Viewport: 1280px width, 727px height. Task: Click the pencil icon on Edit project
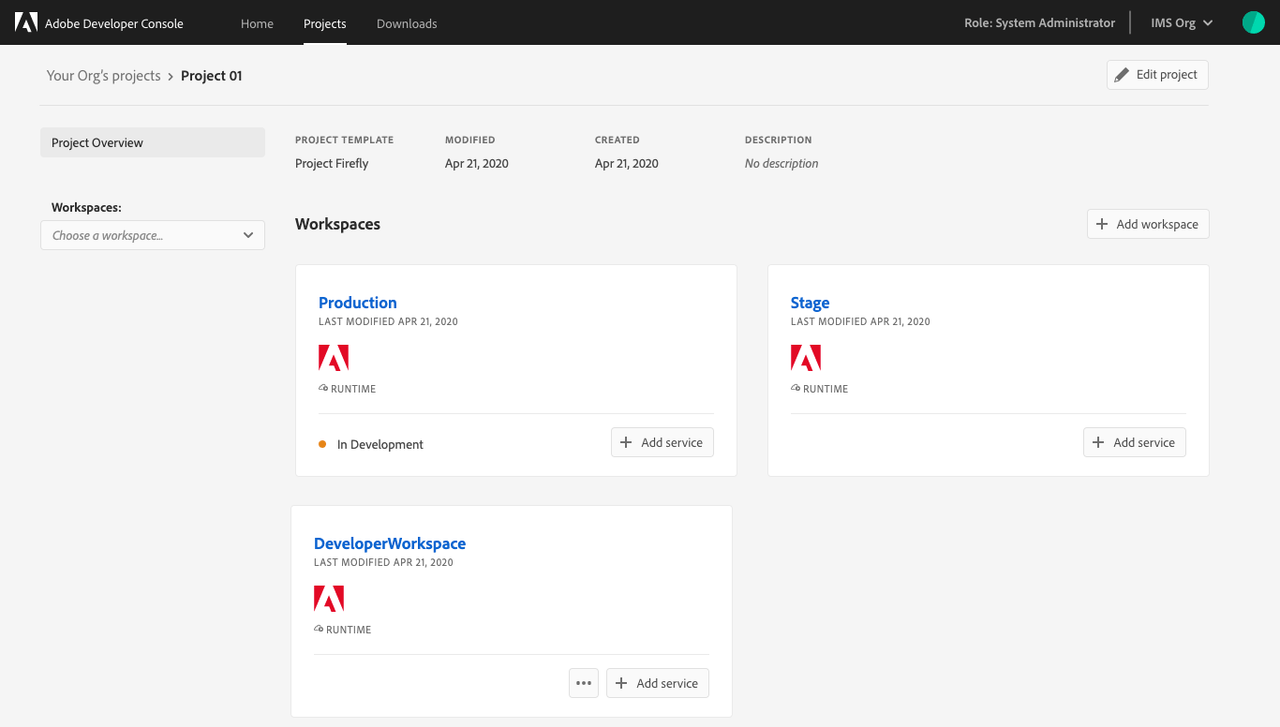pos(1122,75)
